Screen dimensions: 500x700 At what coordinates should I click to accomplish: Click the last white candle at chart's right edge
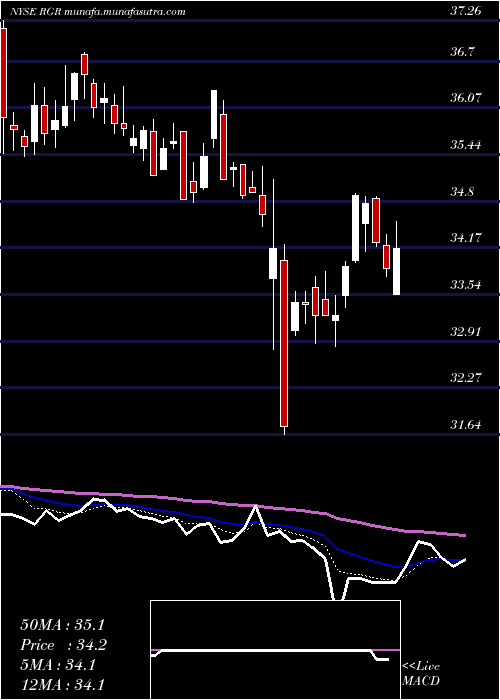[396, 271]
